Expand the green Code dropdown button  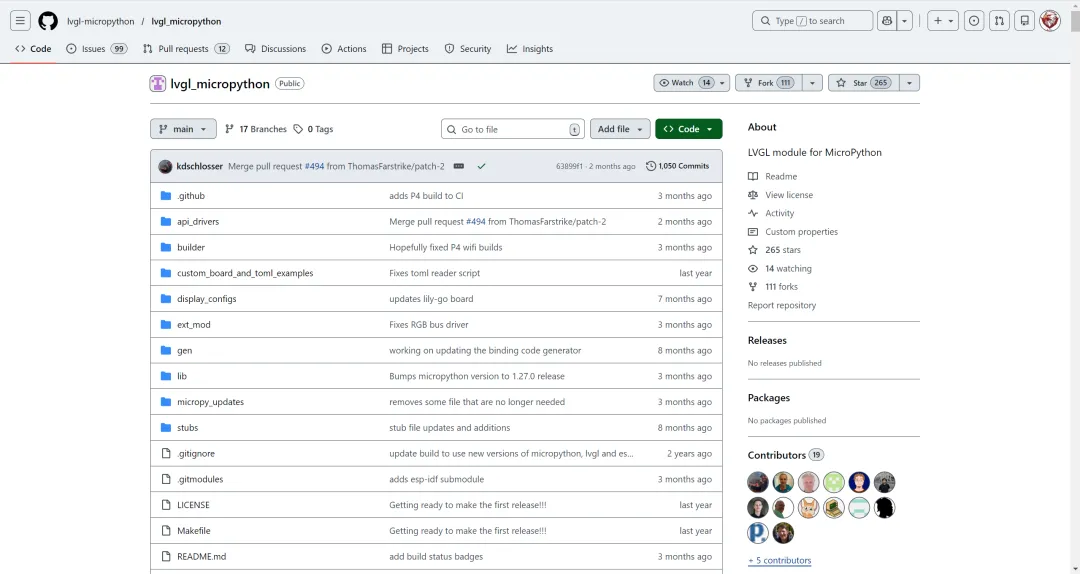point(688,129)
